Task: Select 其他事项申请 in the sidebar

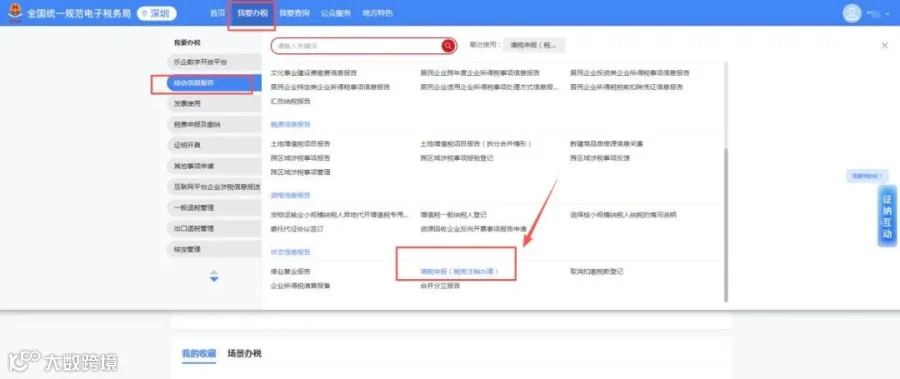Action: 214,166
